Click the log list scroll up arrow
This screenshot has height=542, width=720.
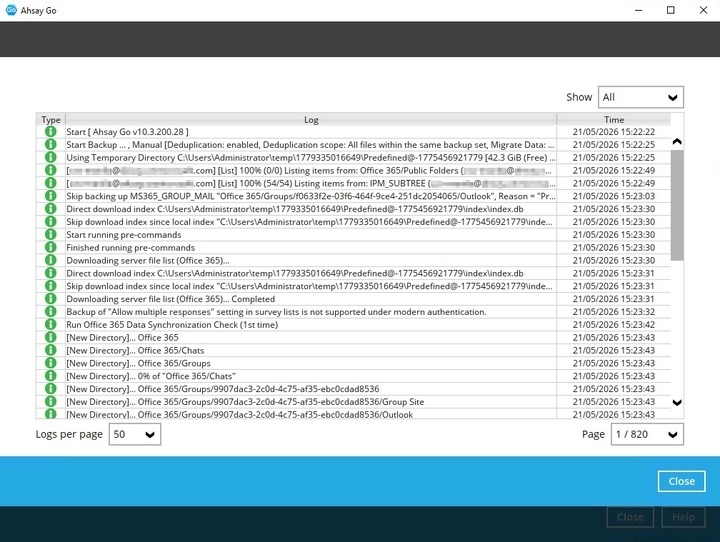tap(677, 141)
